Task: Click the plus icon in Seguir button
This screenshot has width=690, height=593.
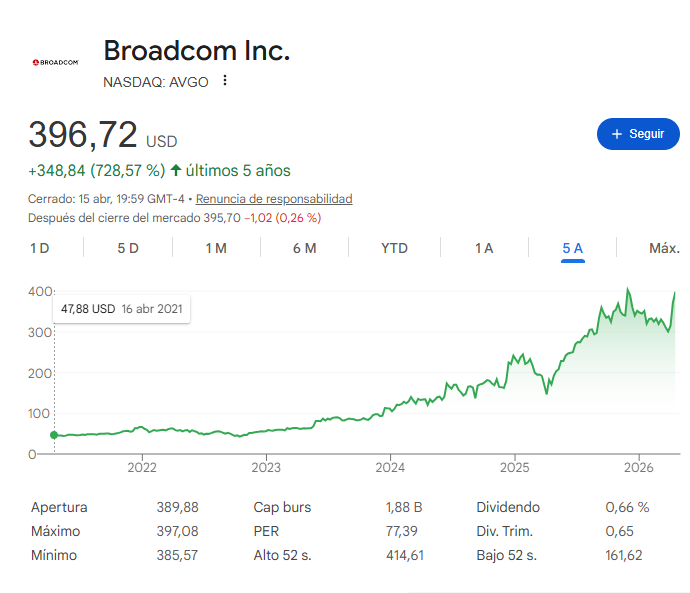Action: [x=617, y=134]
